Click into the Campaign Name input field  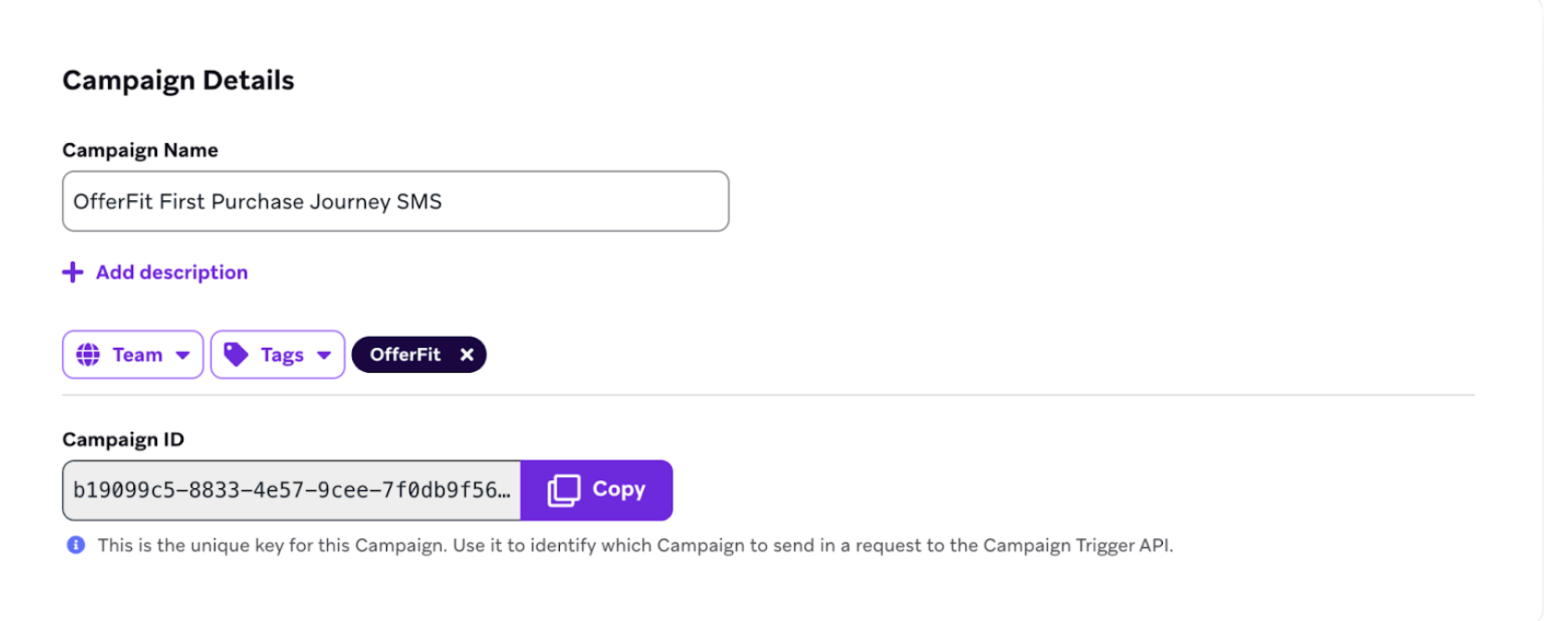(x=395, y=201)
